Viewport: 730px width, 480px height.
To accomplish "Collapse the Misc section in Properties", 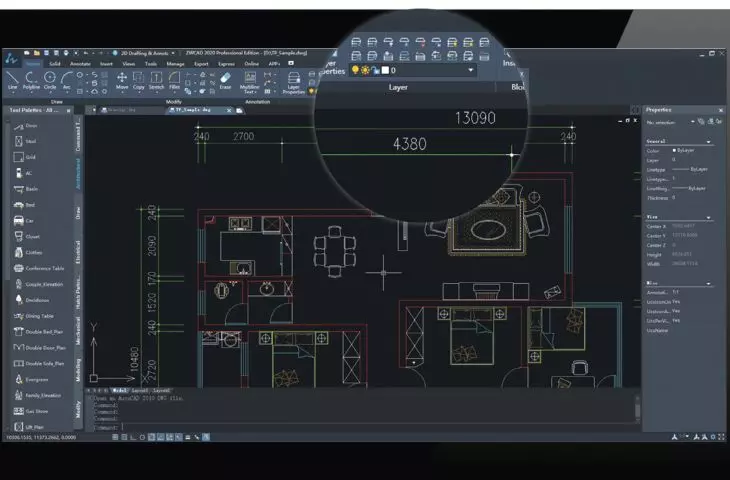I will pyautogui.click(x=709, y=284).
